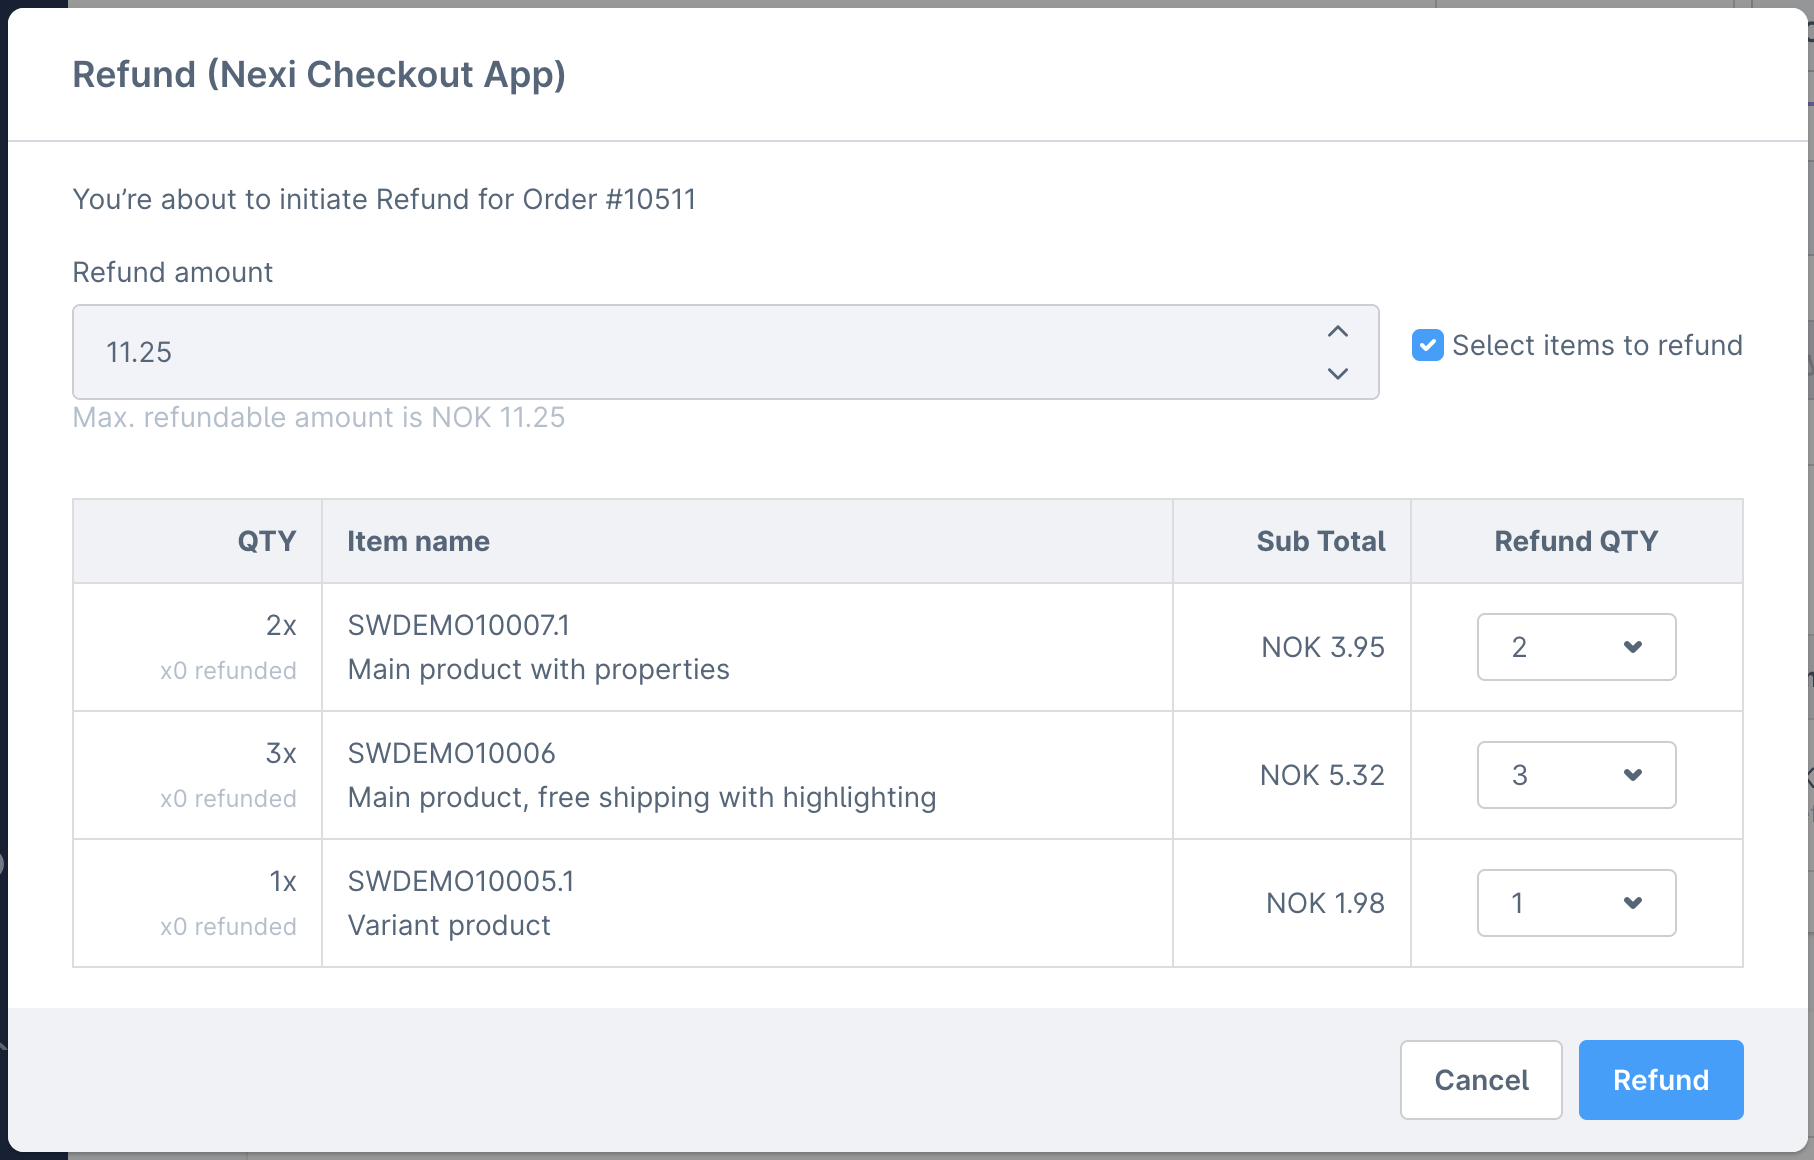Click the QTY column header
The width and height of the screenshot is (1814, 1160).
click(x=266, y=541)
